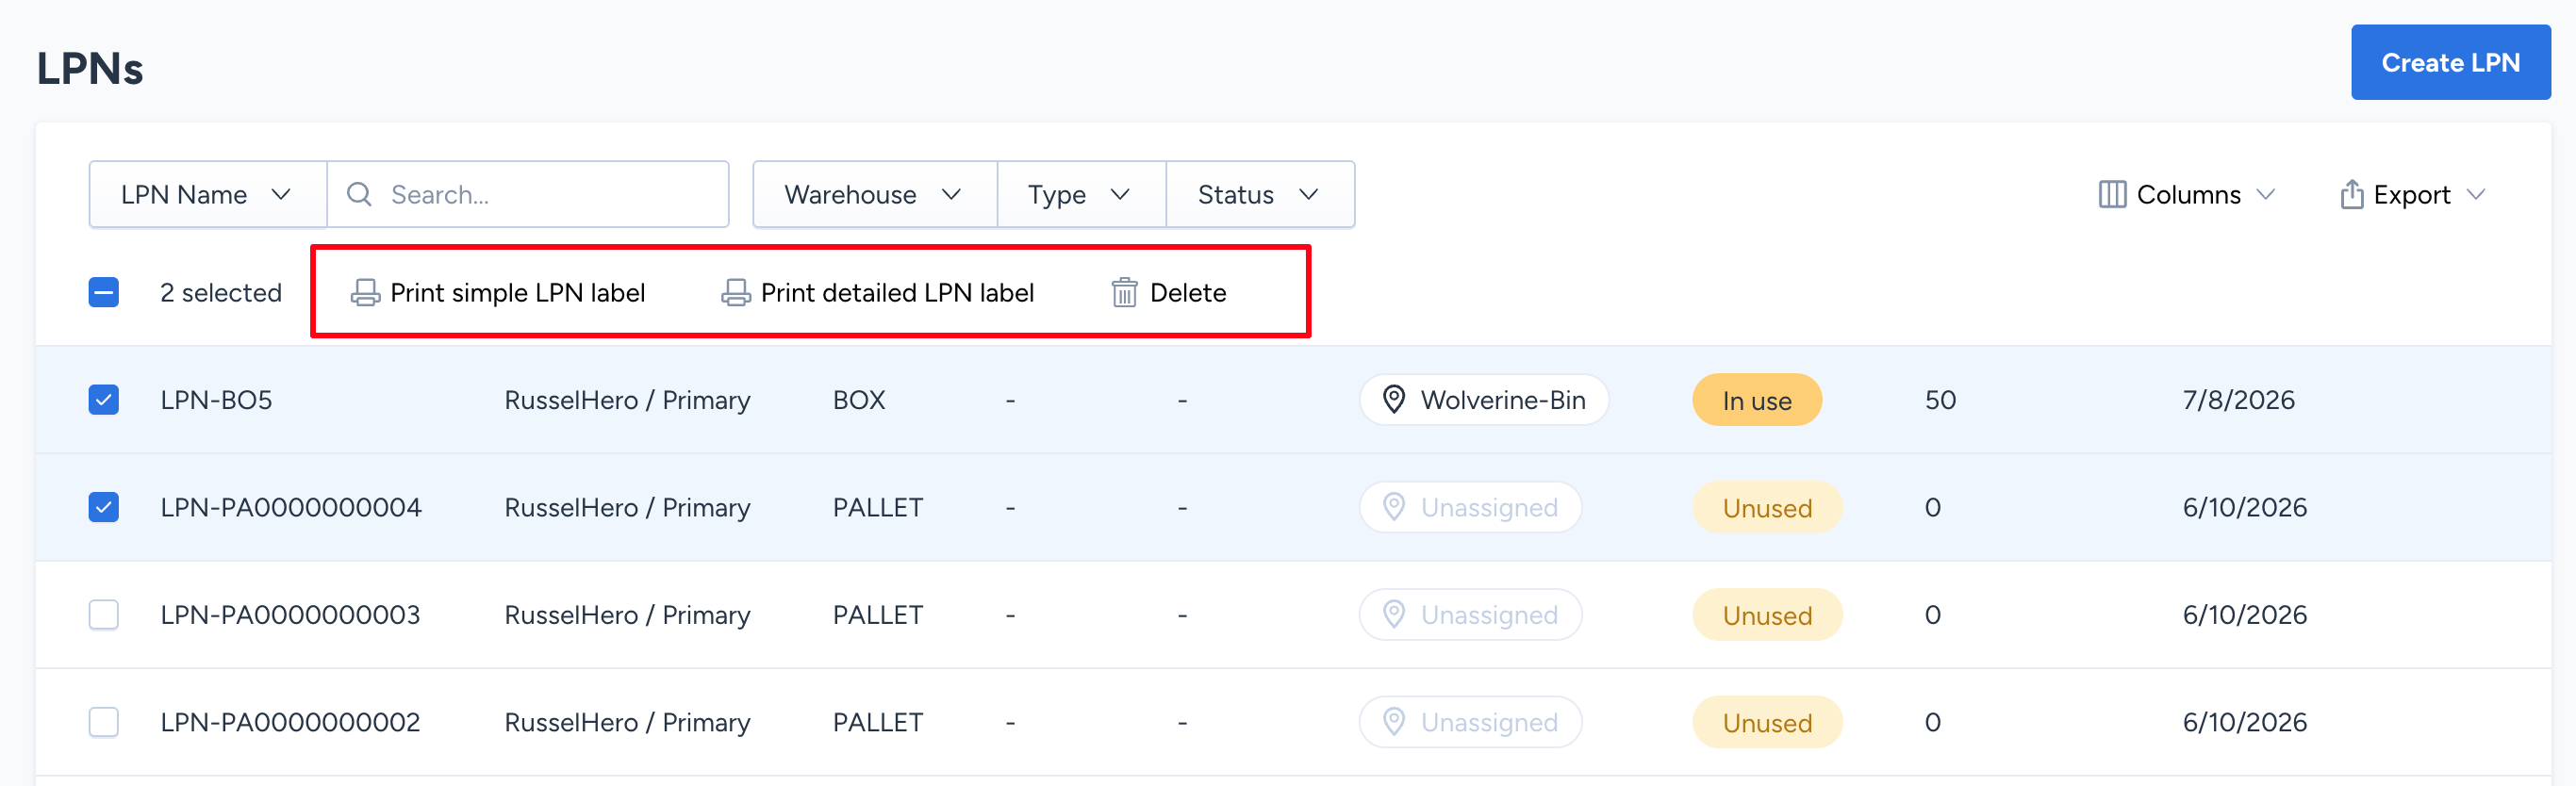Click the Export share icon
Viewport: 2576px width, 786px height.
pos(2352,194)
